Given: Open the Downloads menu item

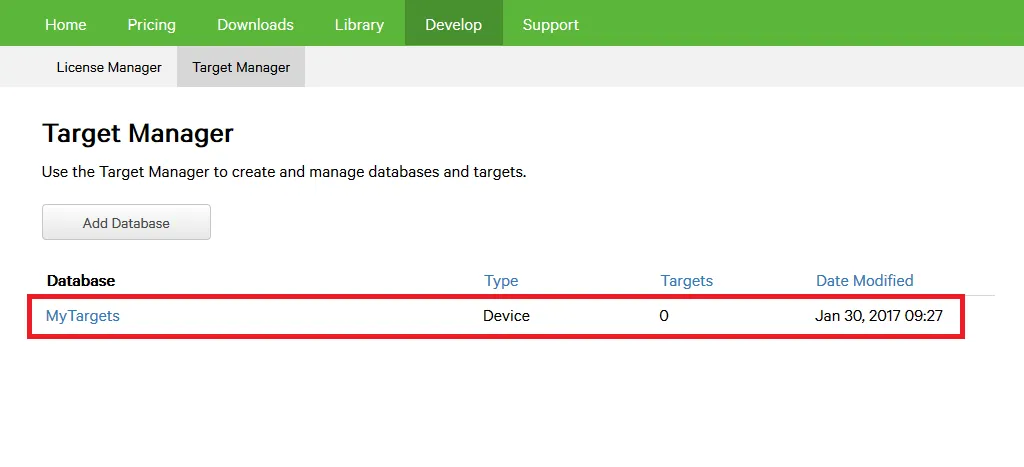Looking at the screenshot, I should pos(255,24).
